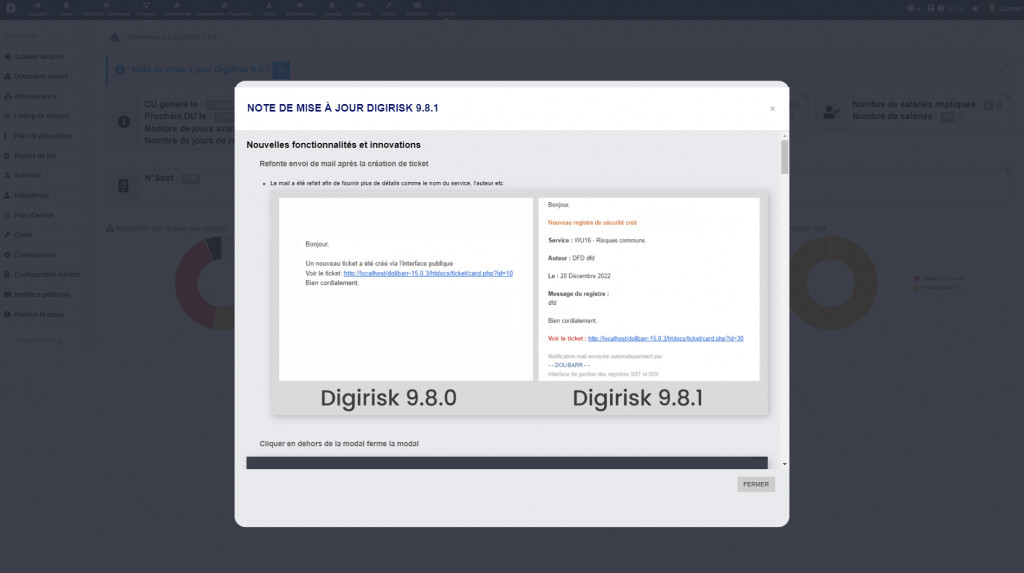The image size is (1024, 573).
Task: Click the GRH icon in the top menu
Action: click(269, 6)
